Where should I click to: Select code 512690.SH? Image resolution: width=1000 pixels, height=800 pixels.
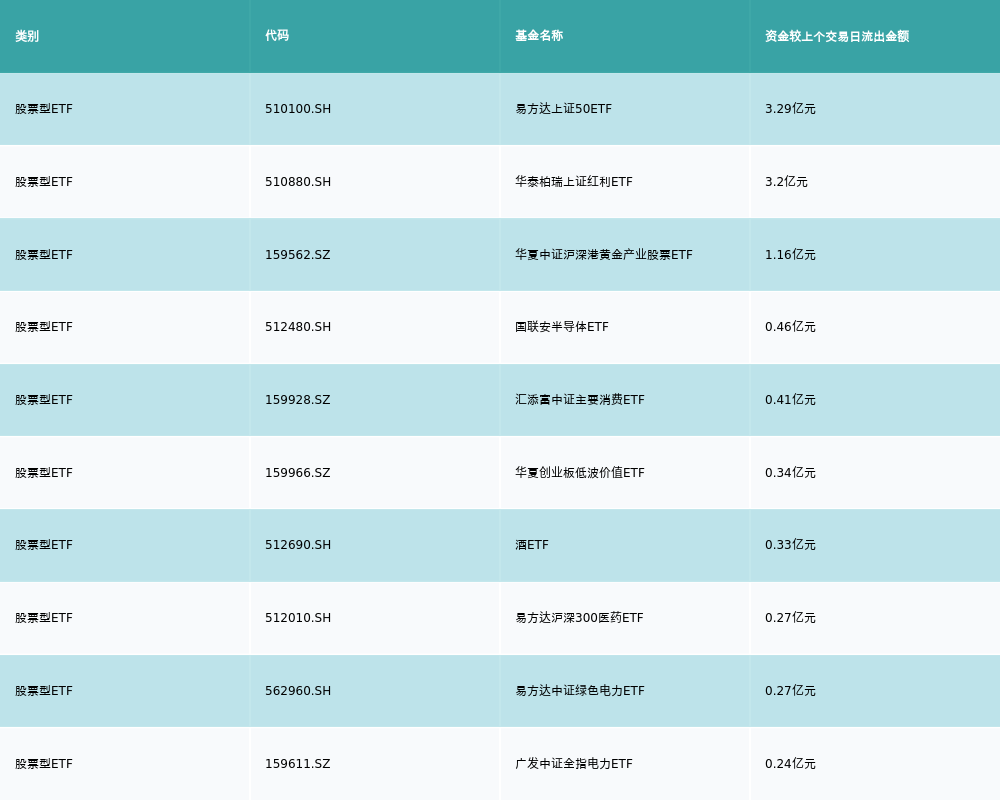point(298,545)
